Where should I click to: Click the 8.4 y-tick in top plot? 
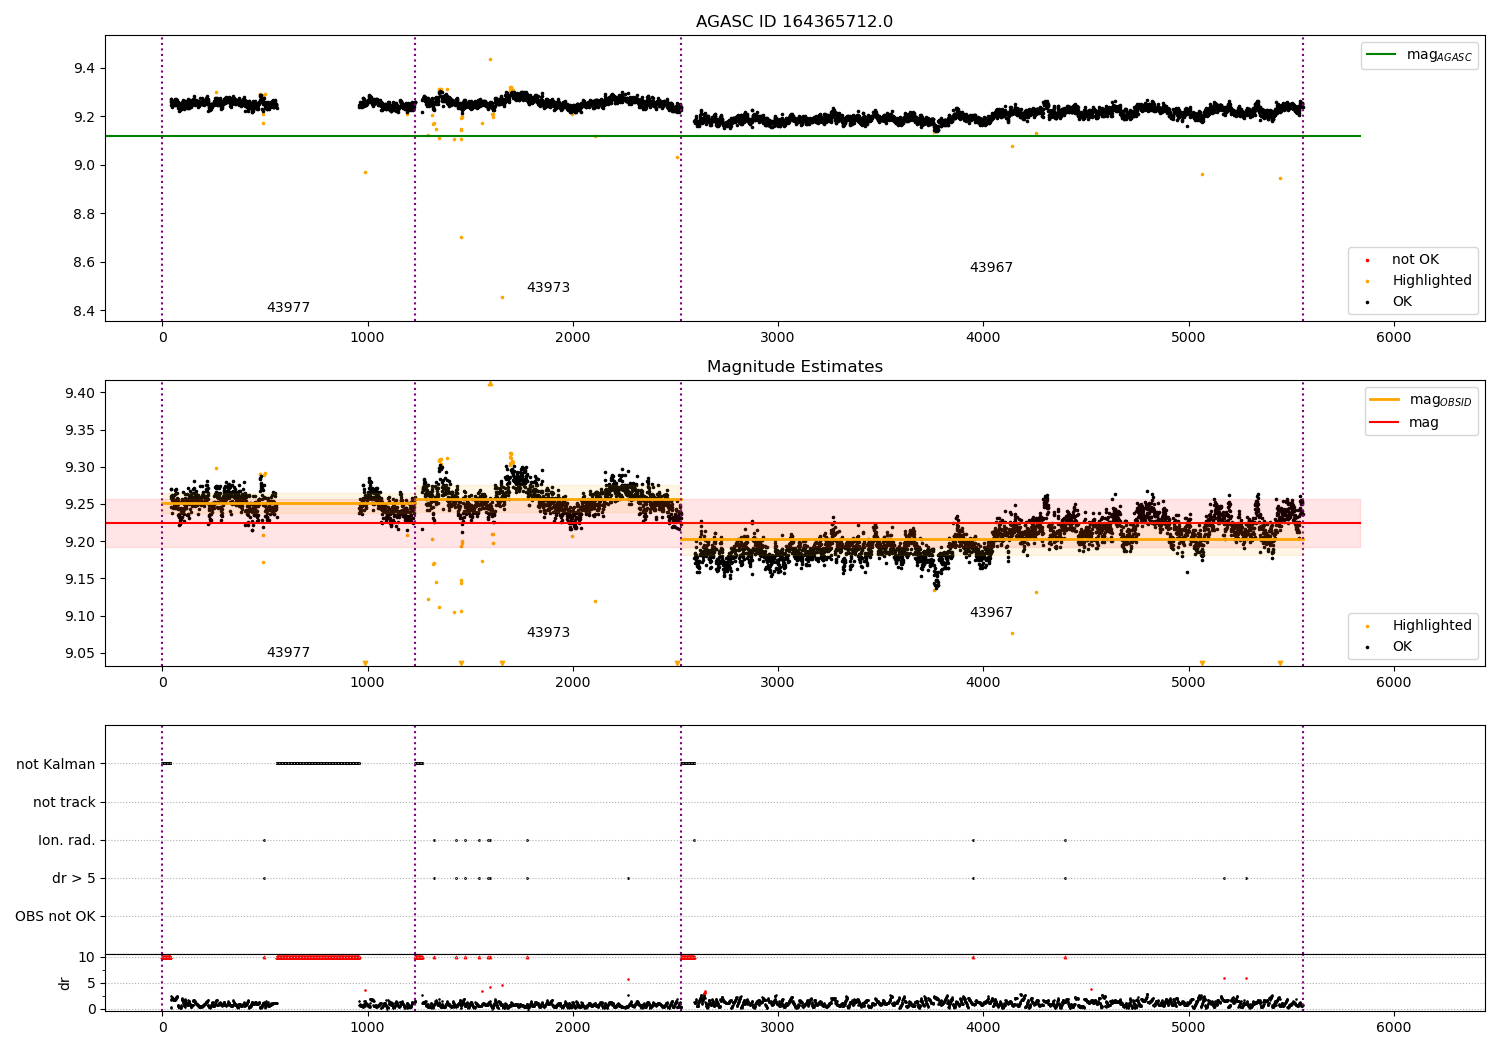tap(84, 312)
